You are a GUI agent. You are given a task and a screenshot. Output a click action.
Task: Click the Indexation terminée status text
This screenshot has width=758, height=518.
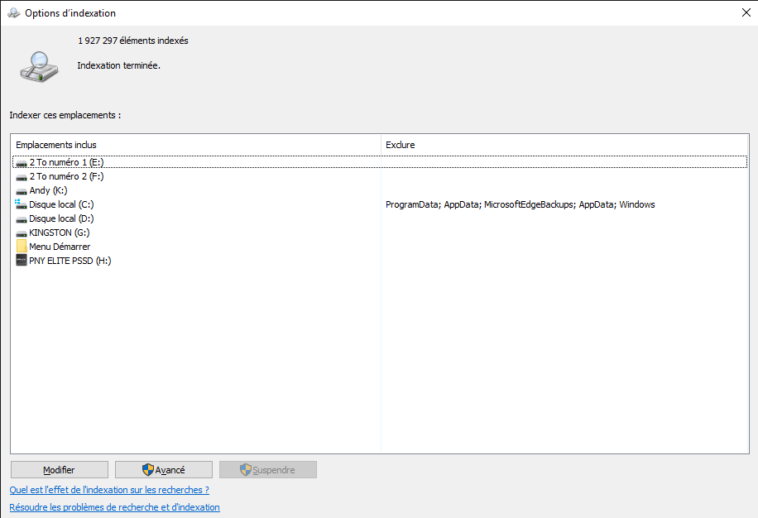click(x=119, y=65)
